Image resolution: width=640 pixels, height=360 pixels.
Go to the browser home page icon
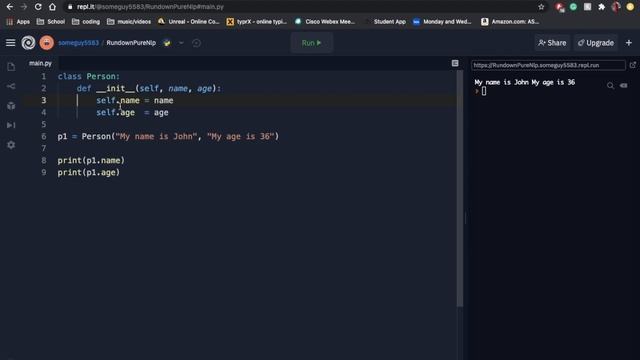52,7
